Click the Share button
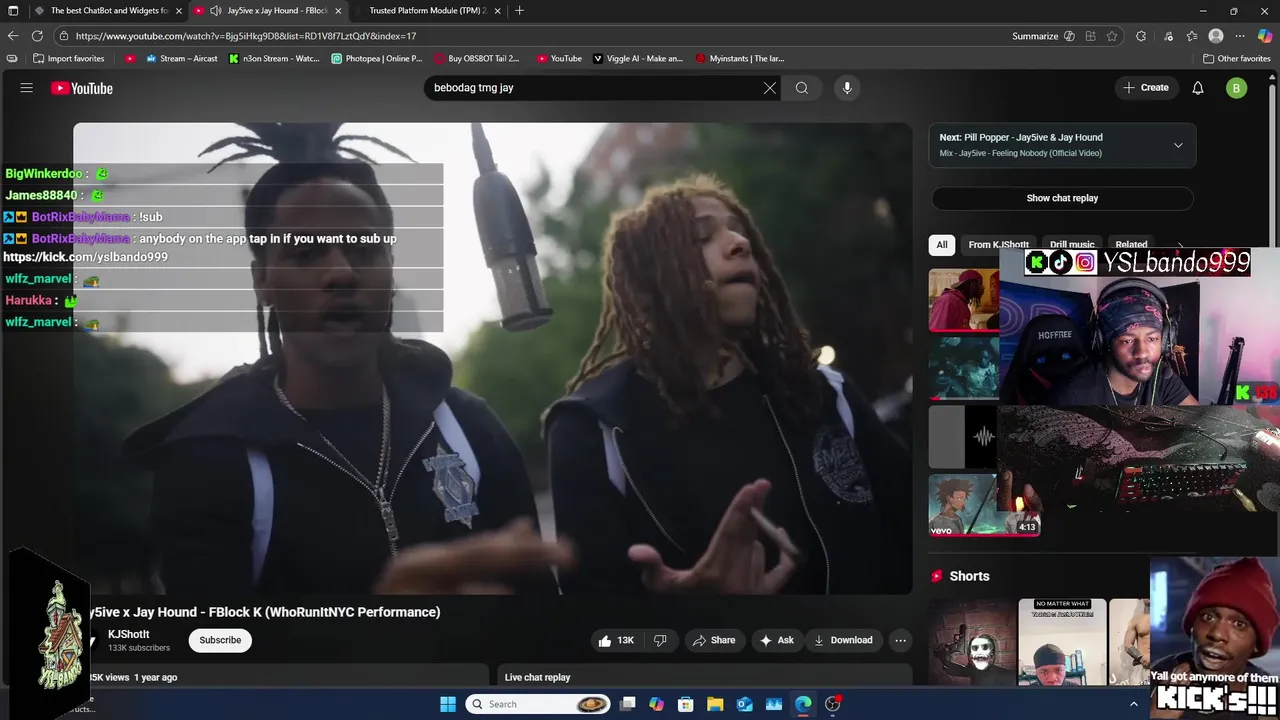Viewport: 1280px width, 720px height. pos(714,640)
